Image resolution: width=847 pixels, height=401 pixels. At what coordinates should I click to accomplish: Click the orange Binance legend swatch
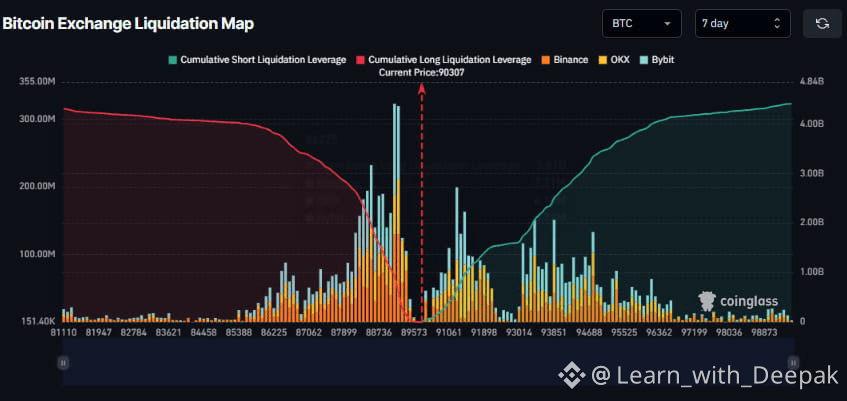click(545, 60)
